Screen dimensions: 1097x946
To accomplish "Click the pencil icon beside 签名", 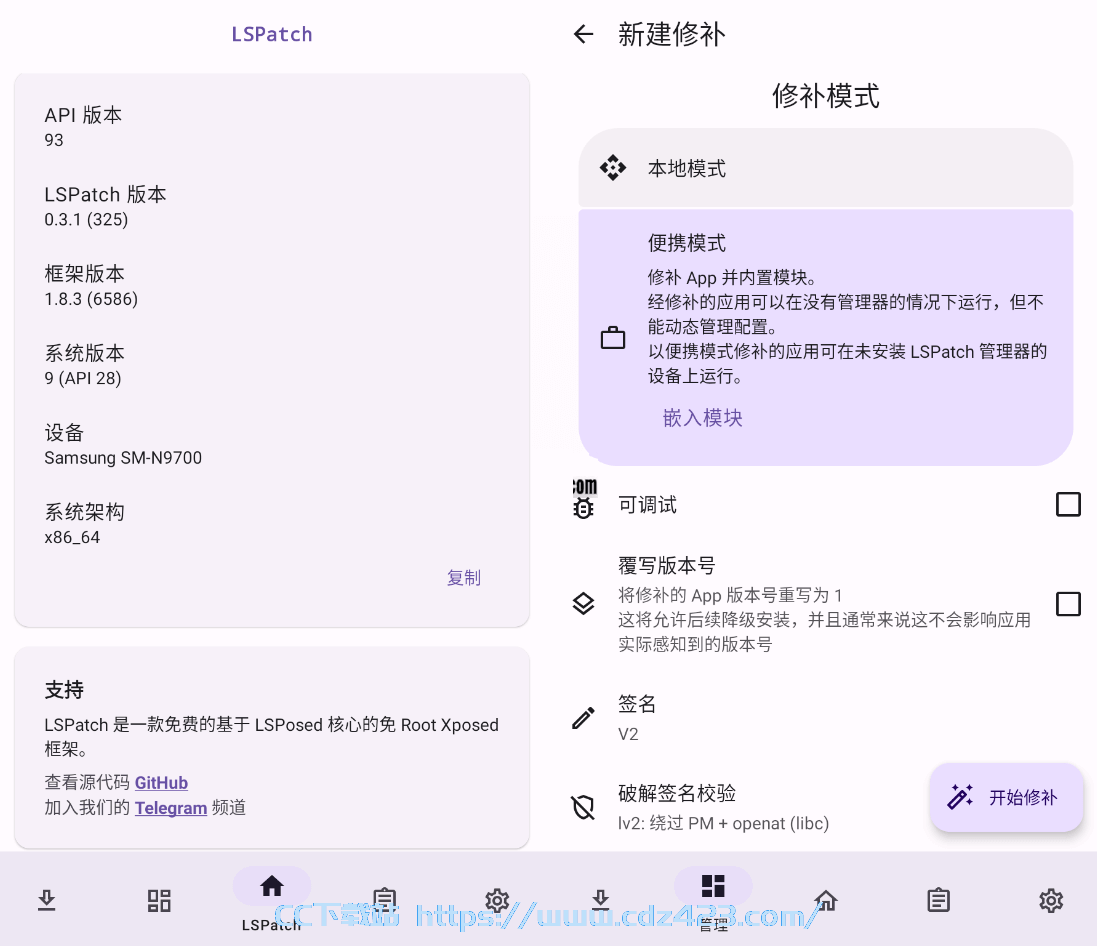I will (x=583, y=718).
